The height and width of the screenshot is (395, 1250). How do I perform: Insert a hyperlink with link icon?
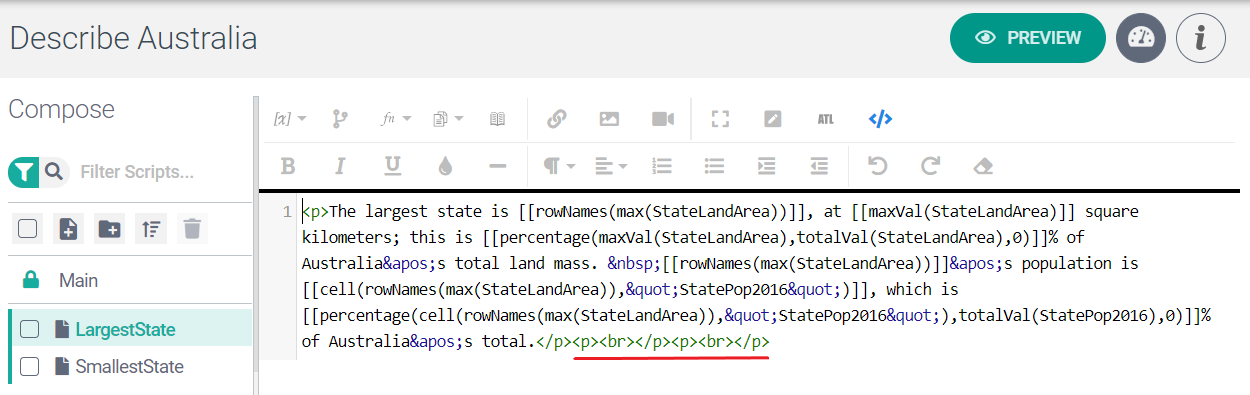pos(557,119)
